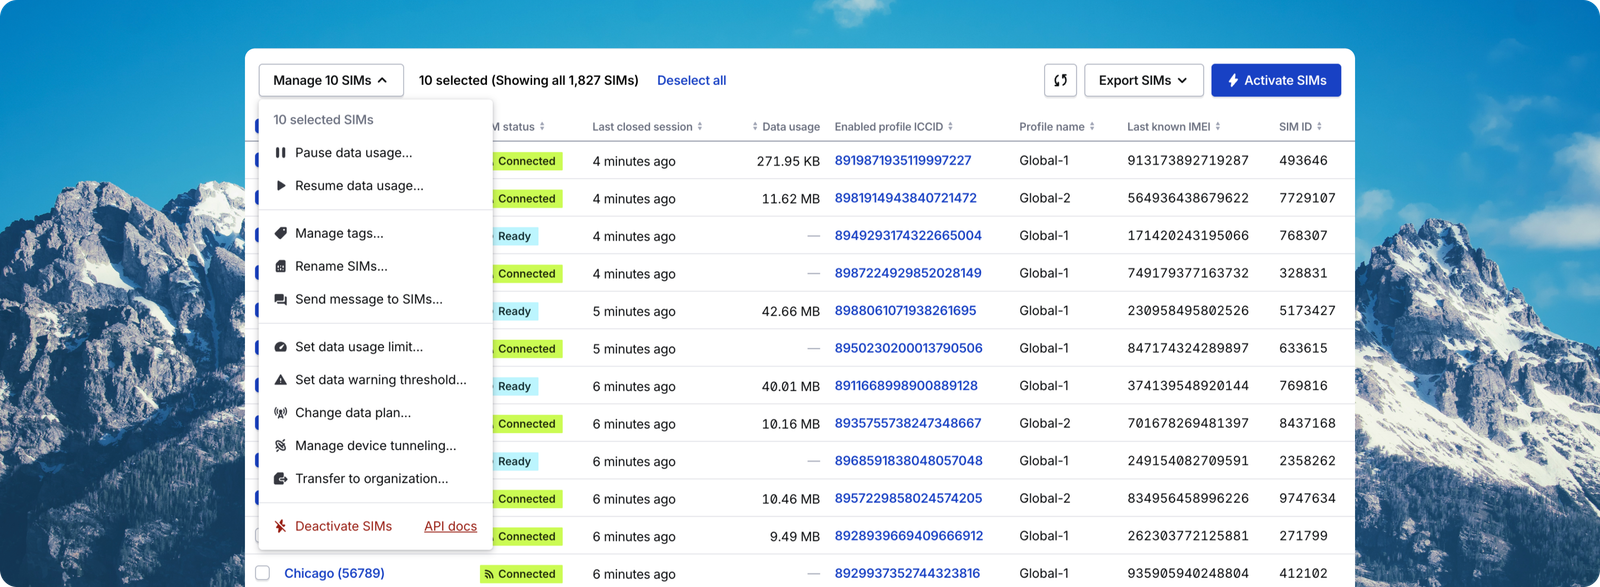Click the 271.95 KB data usage cell
The height and width of the screenshot is (587, 1600).
788,161
